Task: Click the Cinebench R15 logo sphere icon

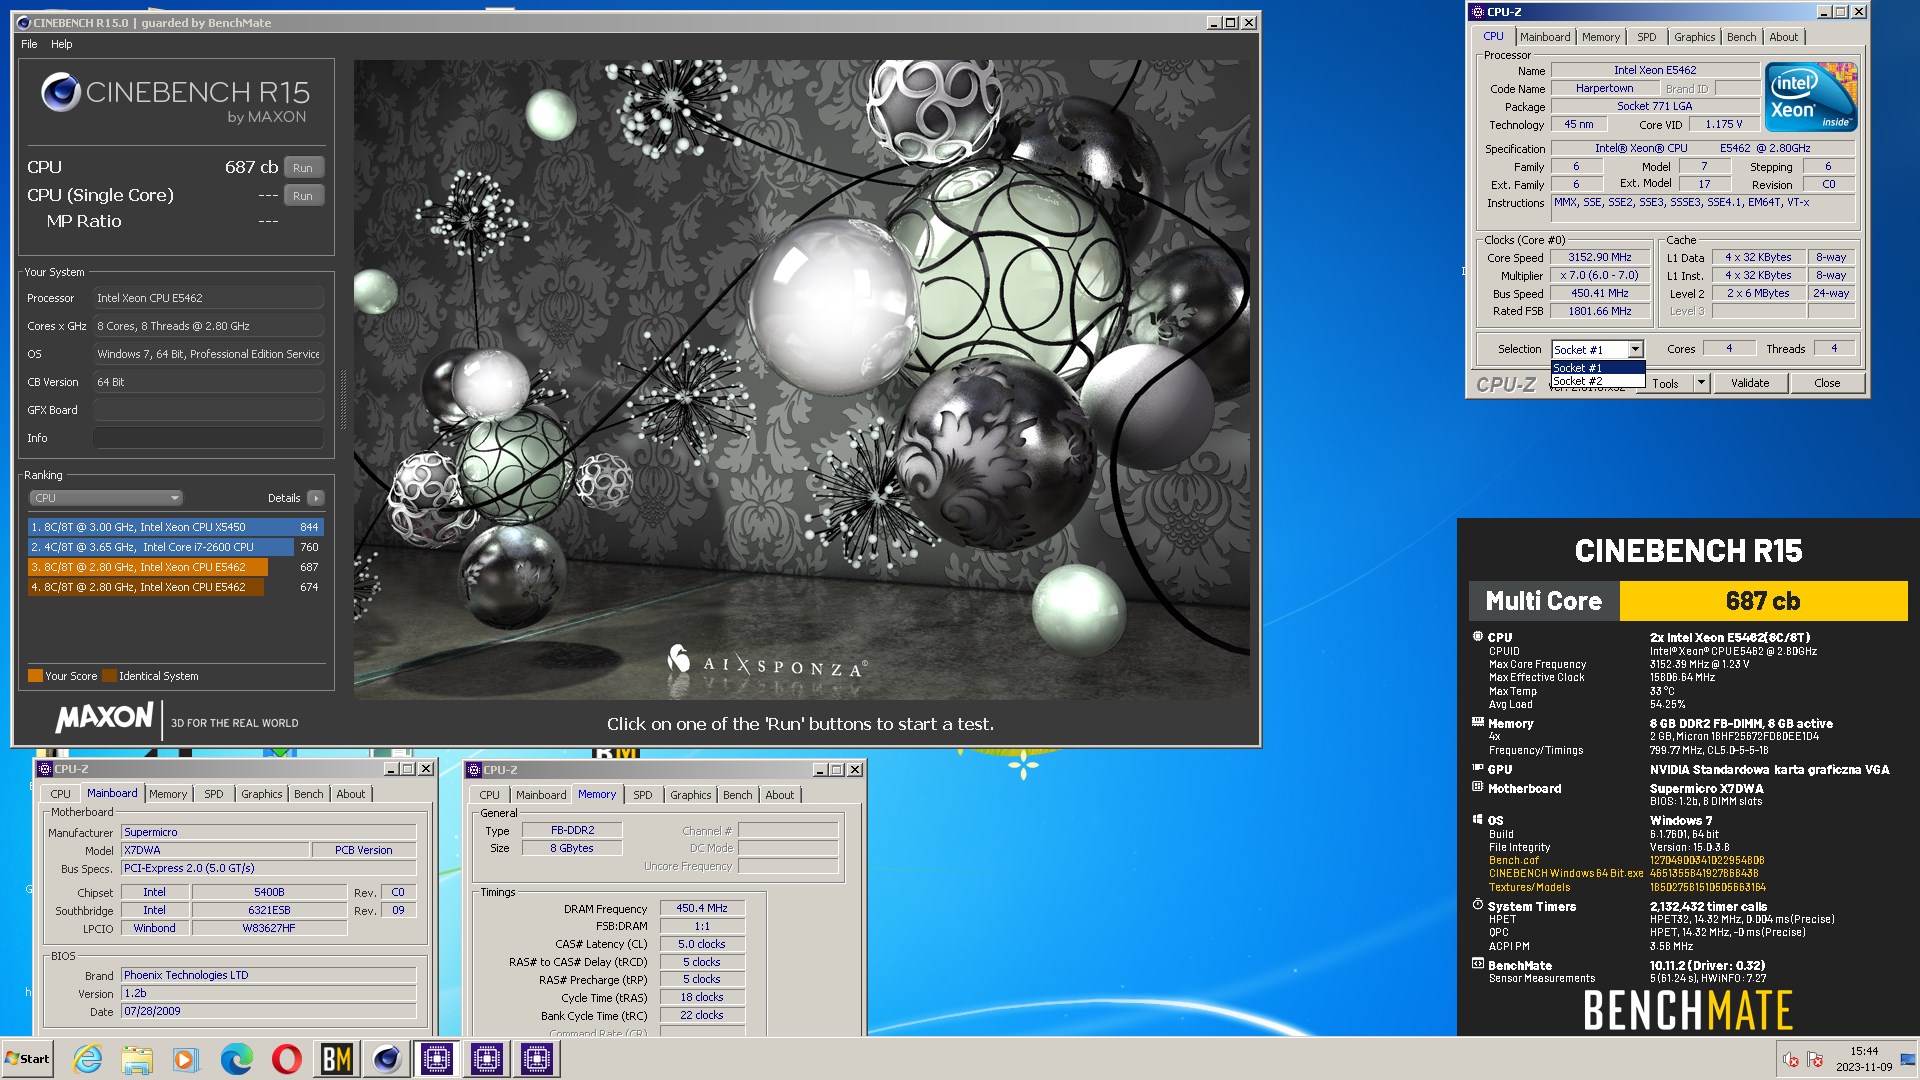Action: pyautogui.click(x=60, y=92)
